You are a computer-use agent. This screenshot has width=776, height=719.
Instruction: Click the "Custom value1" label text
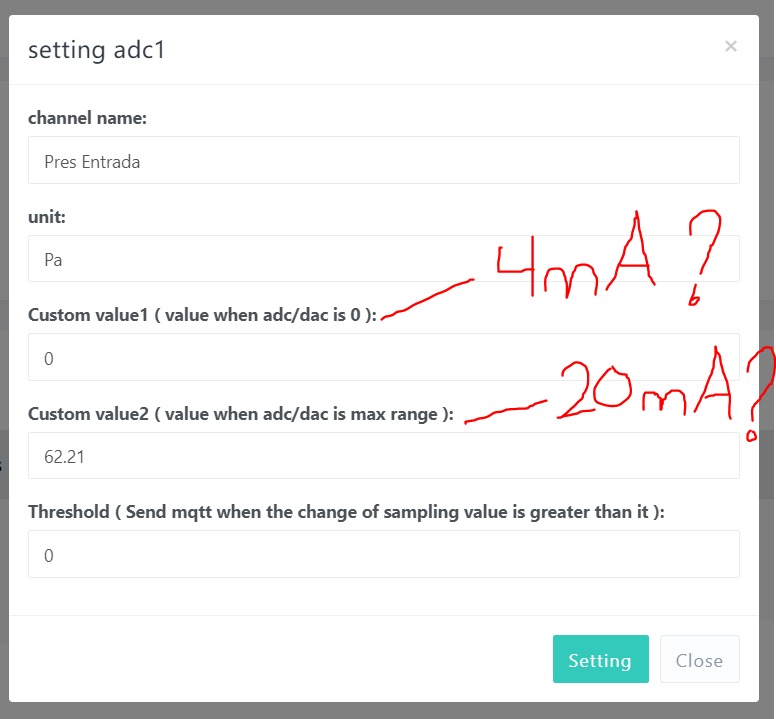(x=90, y=315)
